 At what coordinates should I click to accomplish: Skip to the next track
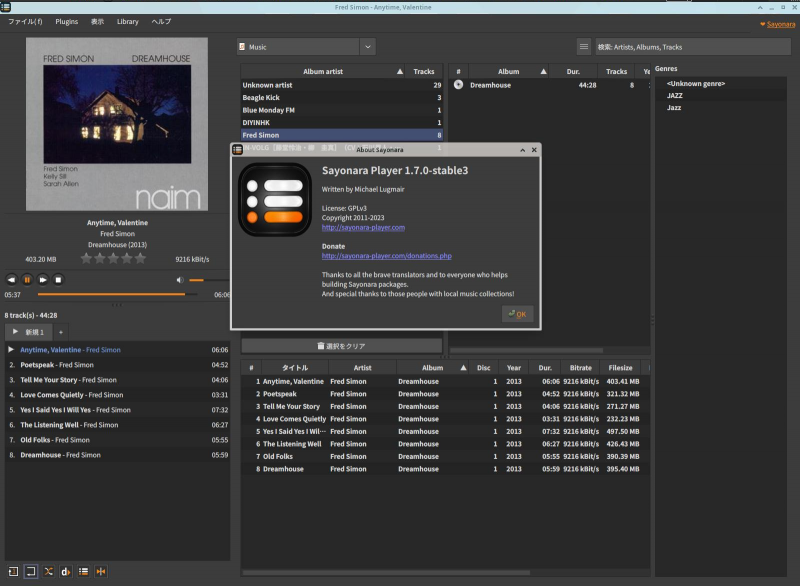point(43,280)
